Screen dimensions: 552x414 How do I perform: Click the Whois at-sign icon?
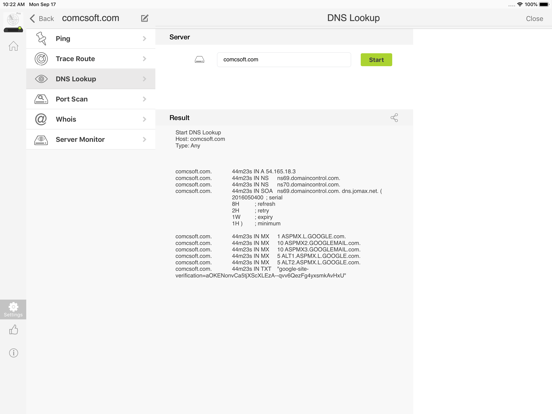[41, 119]
